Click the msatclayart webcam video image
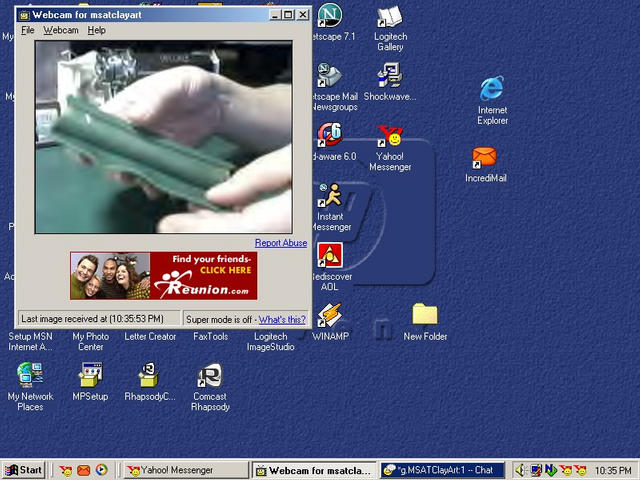This screenshot has height=480, width=640. tap(164, 137)
